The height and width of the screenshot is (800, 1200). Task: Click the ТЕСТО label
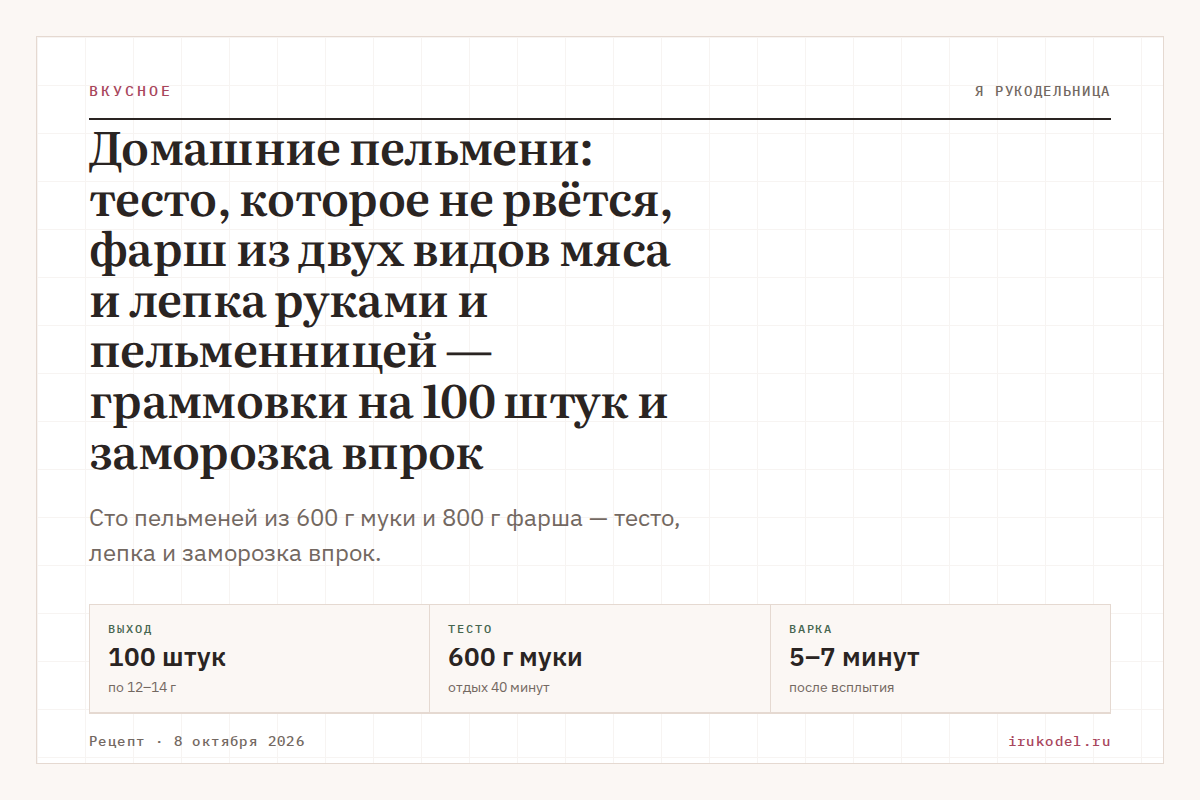(x=470, y=629)
